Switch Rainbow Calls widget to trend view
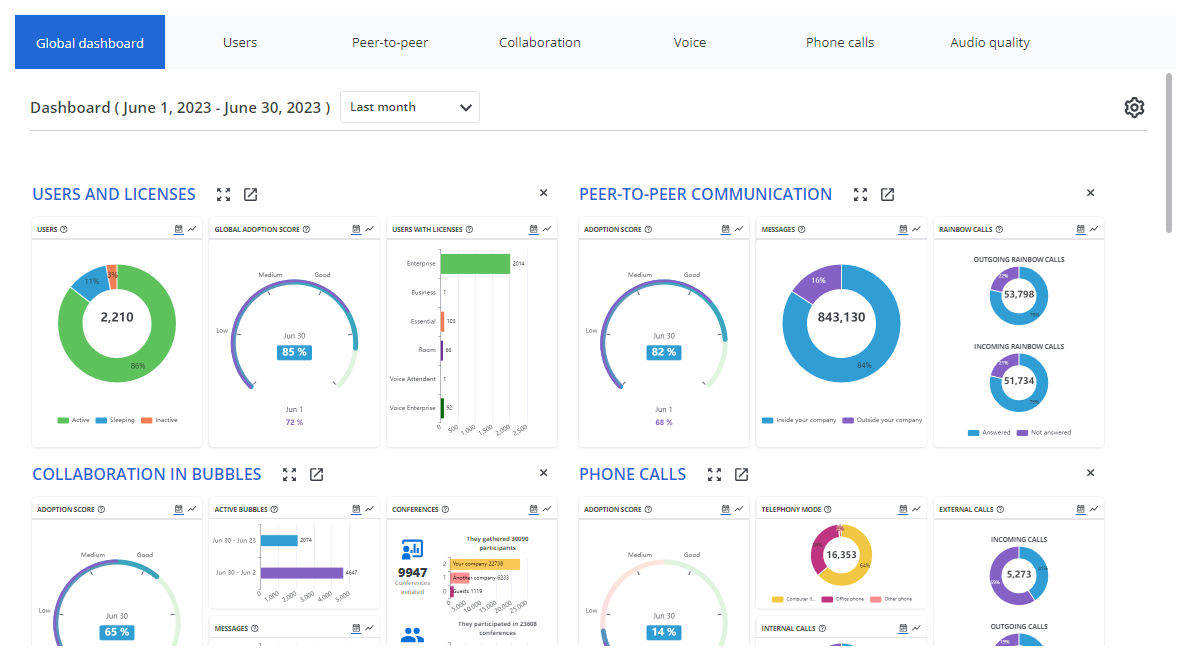 (x=1094, y=229)
